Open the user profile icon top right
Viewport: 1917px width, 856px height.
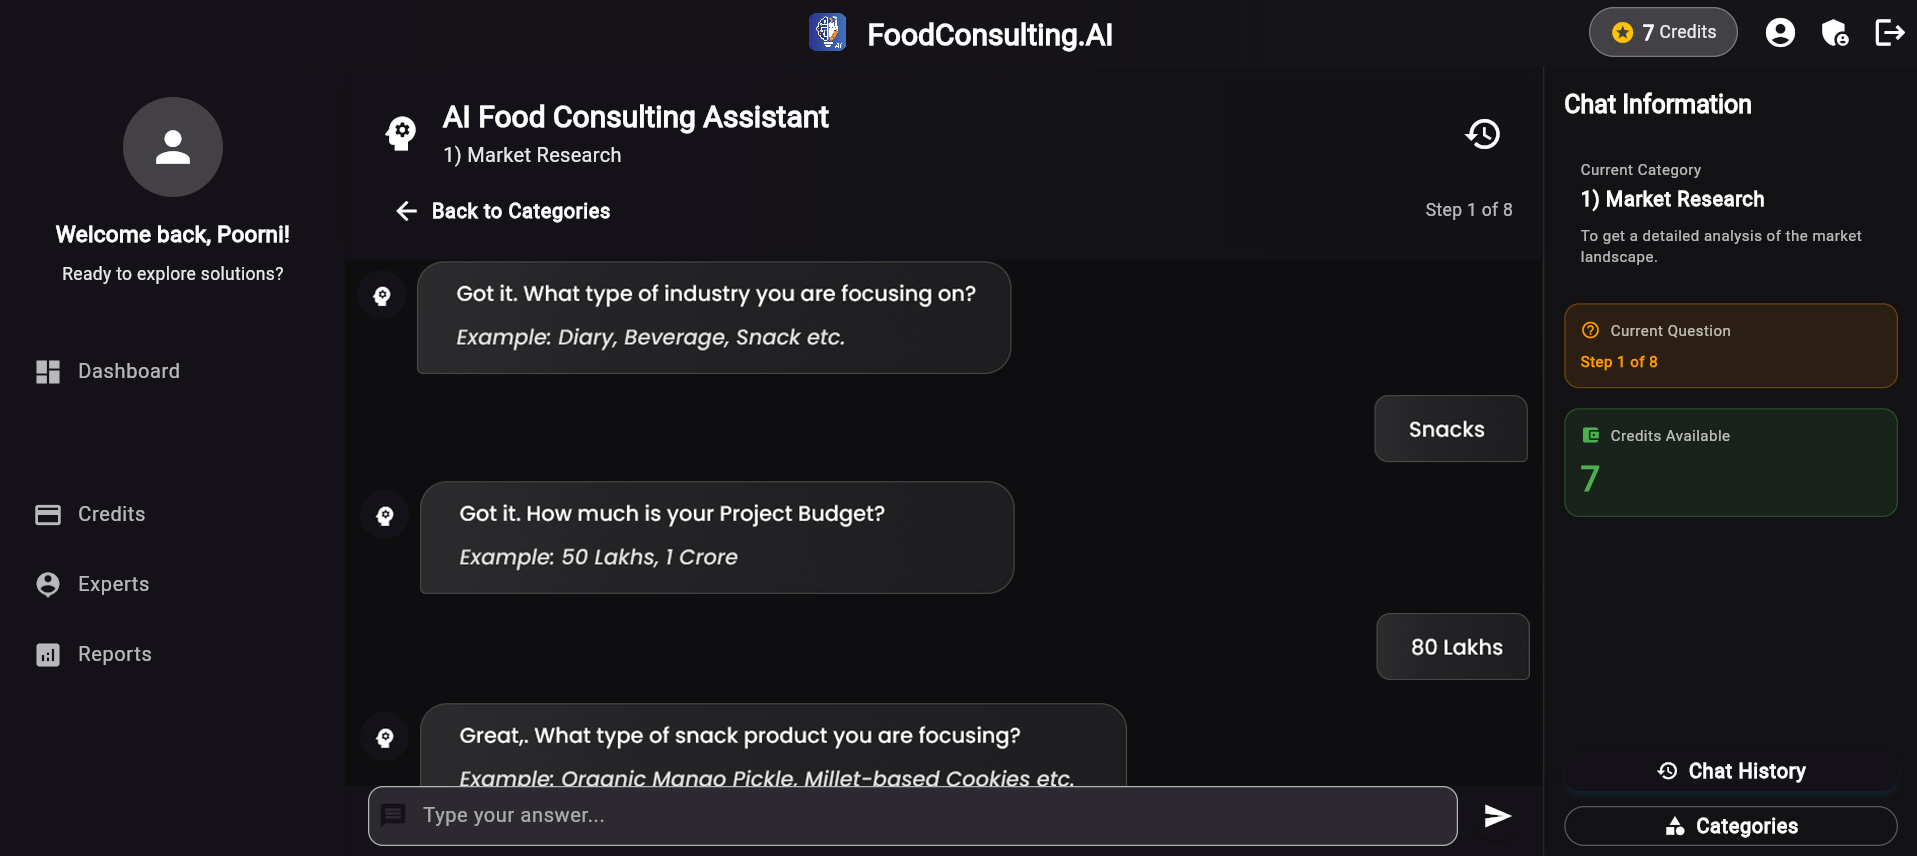point(1780,32)
